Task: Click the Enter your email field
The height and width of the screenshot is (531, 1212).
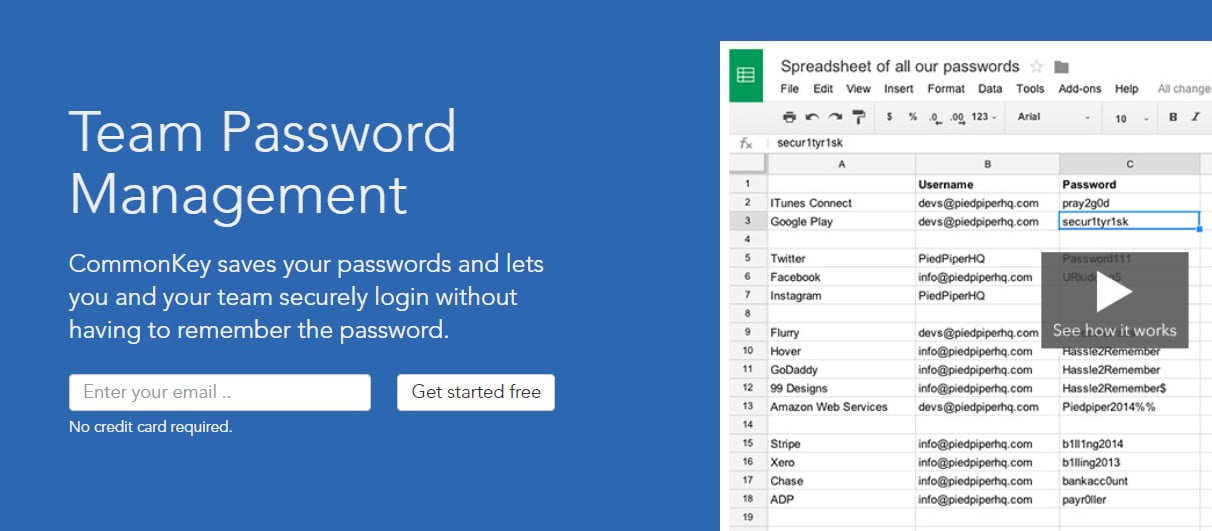Action: [219, 392]
